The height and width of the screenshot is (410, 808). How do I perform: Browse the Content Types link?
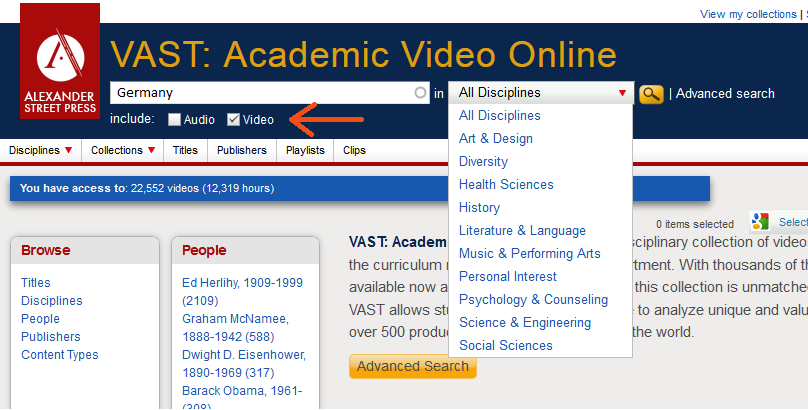(59, 355)
